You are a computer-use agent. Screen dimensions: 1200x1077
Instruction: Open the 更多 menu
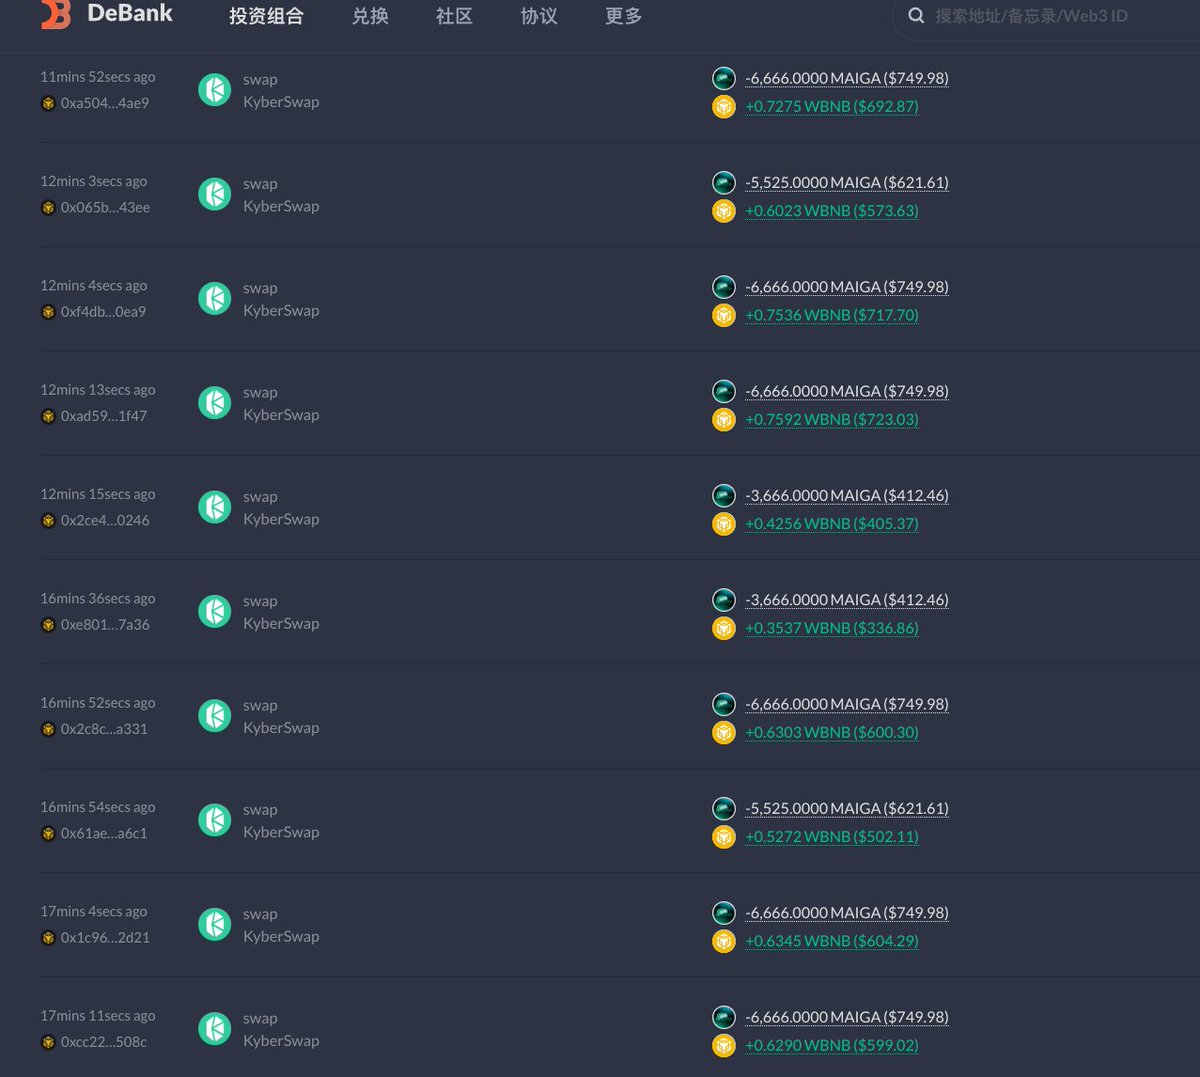[x=623, y=16]
